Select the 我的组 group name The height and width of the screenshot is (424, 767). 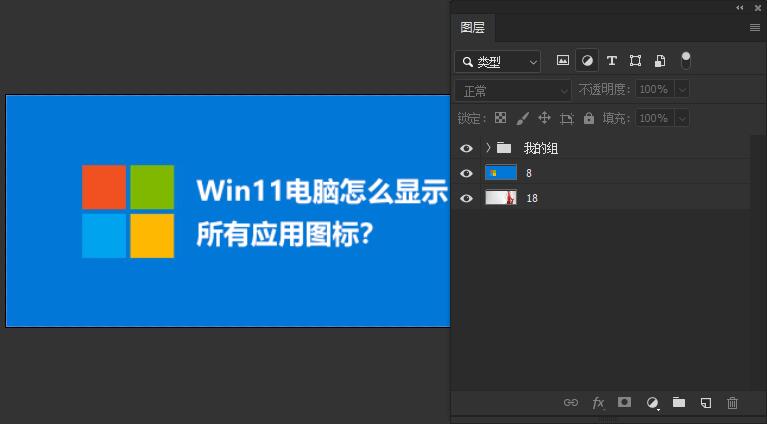point(541,148)
